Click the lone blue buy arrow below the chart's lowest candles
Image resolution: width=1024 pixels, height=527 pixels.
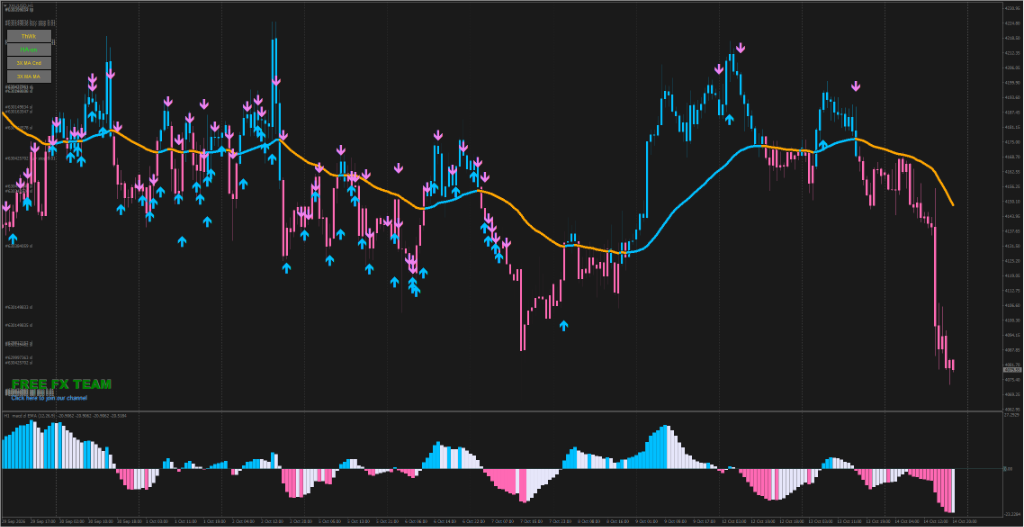click(x=564, y=325)
